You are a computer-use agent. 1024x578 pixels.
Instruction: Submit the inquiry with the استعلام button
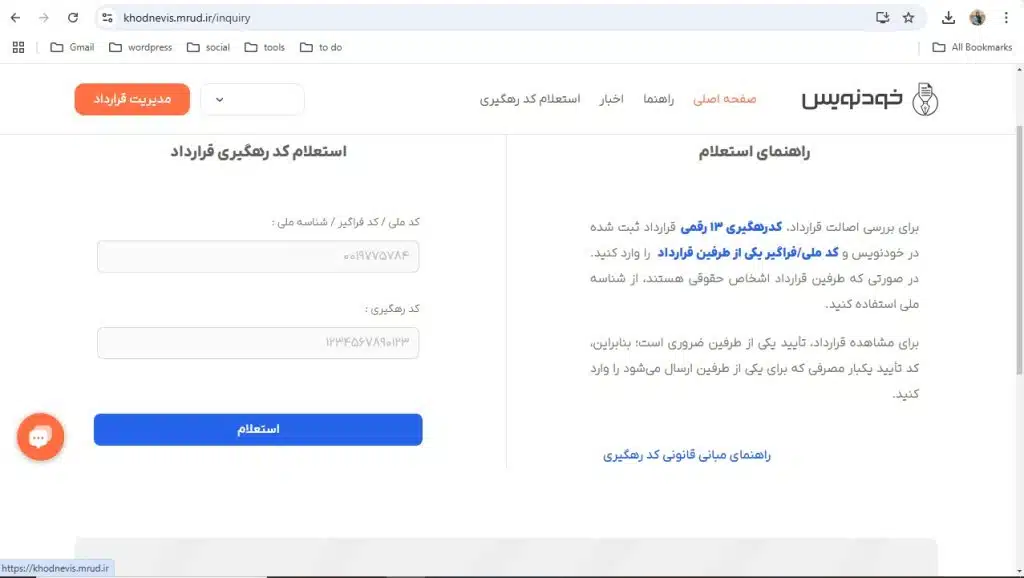pos(258,429)
